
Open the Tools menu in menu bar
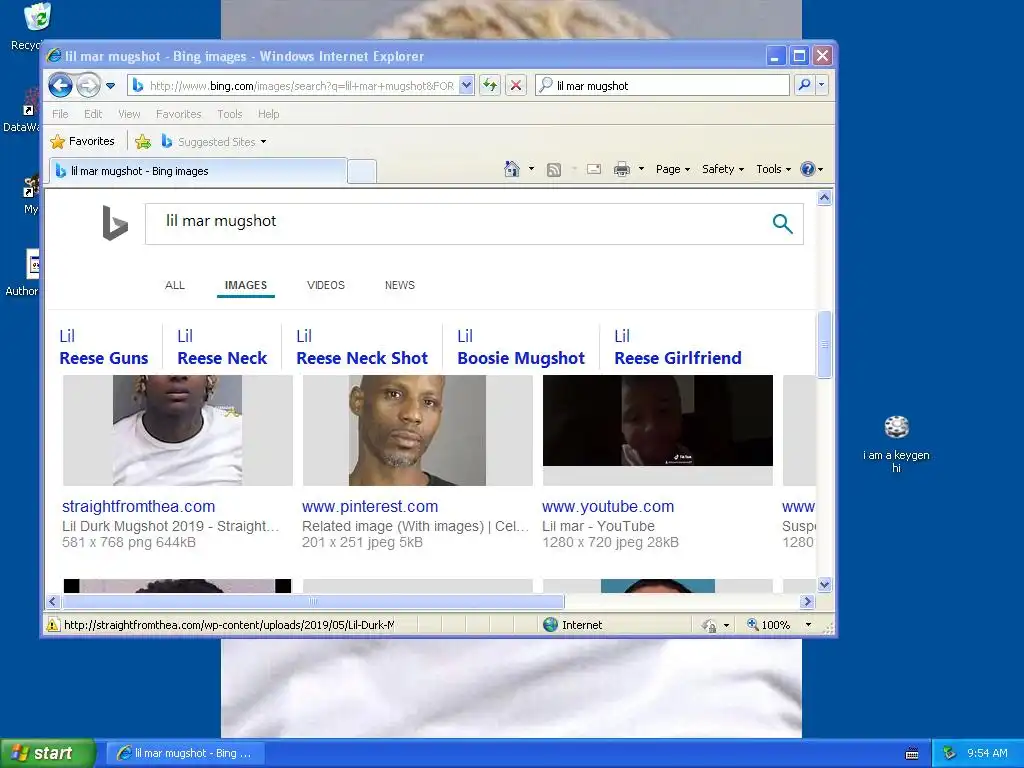[x=229, y=114]
